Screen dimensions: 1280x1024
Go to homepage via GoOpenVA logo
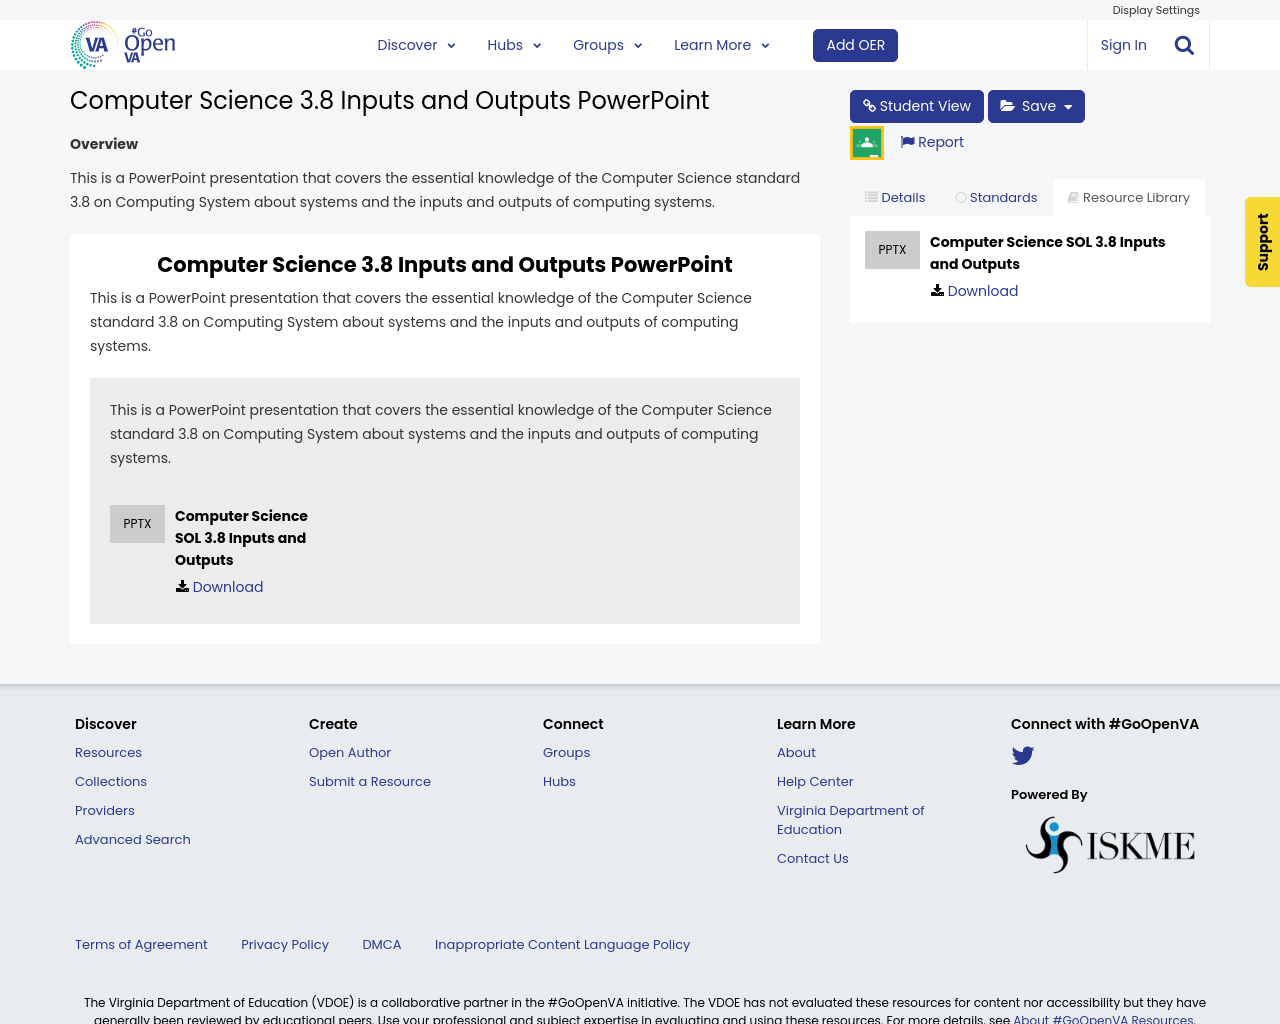(122, 44)
